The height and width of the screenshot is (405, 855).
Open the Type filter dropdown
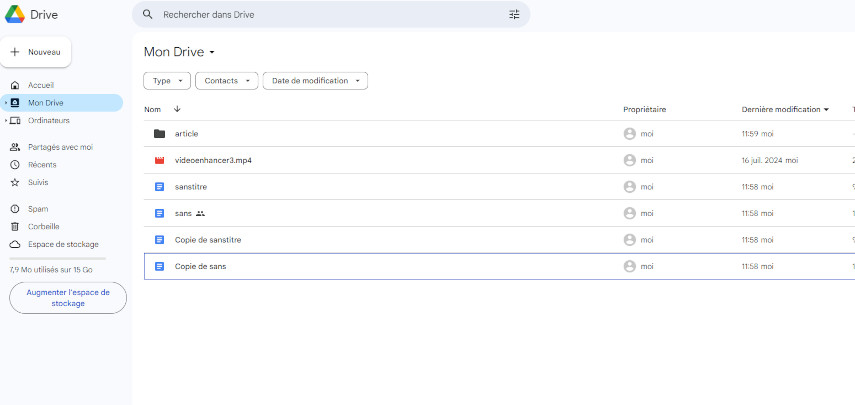[x=167, y=81]
